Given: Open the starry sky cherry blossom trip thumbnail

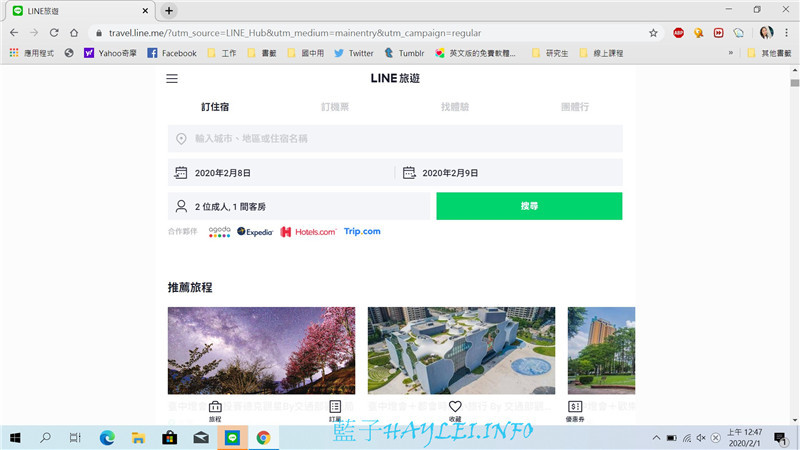Looking at the screenshot, I should click(261, 351).
